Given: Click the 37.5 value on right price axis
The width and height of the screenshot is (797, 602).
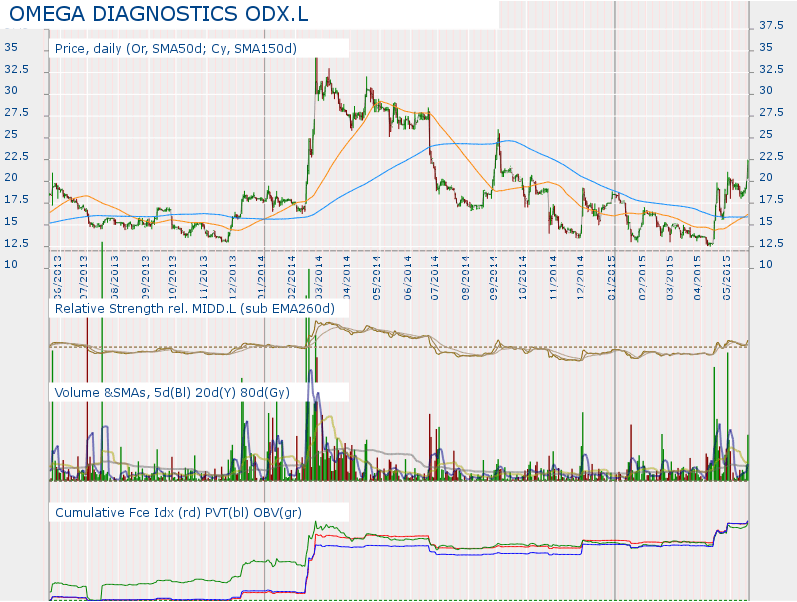Looking at the screenshot, I should [771, 25].
